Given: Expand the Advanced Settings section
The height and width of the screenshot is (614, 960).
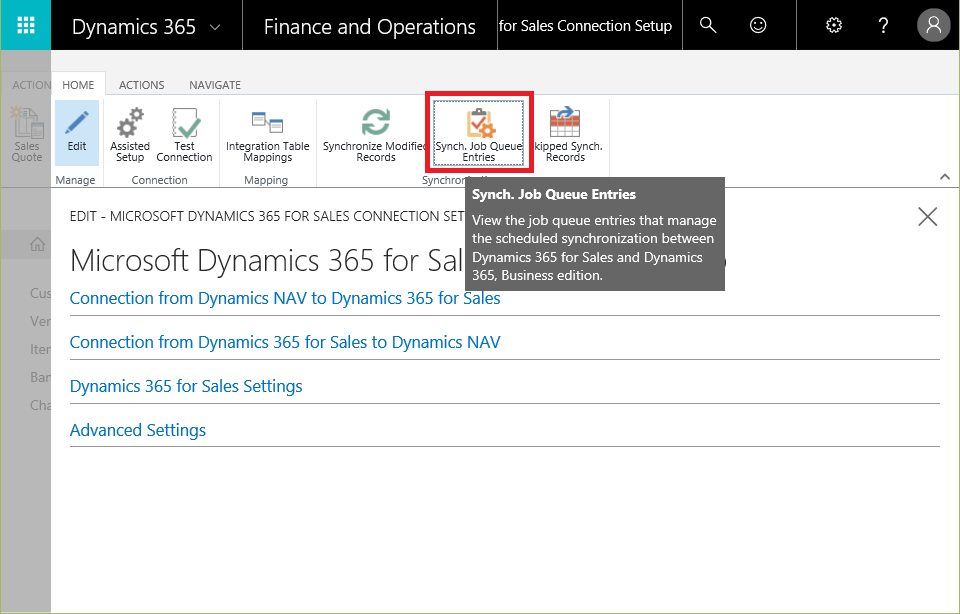Looking at the screenshot, I should click(x=138, y=430).
